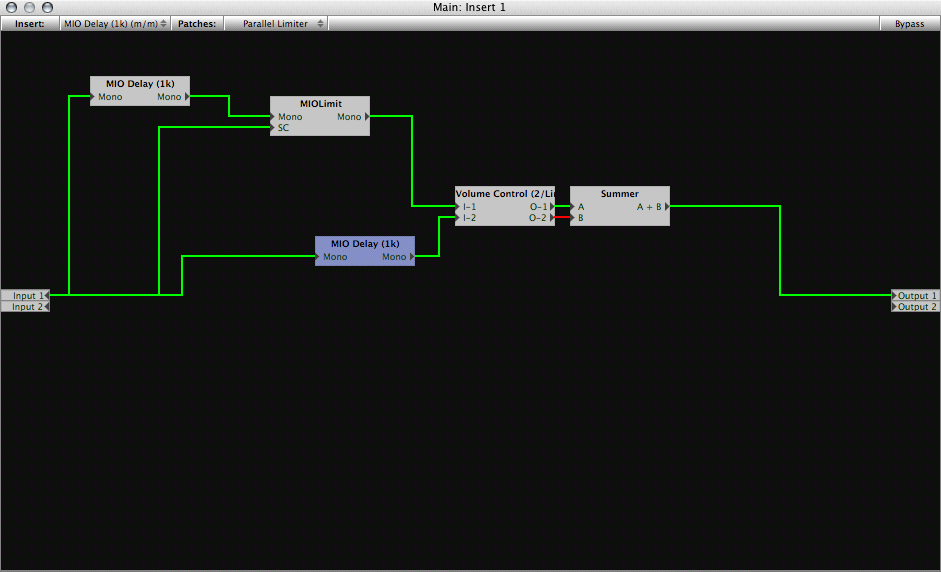The width and height of the screenshot is (941, 572).
Task: Select the Summer block
Action: click(x=619, y=206)
